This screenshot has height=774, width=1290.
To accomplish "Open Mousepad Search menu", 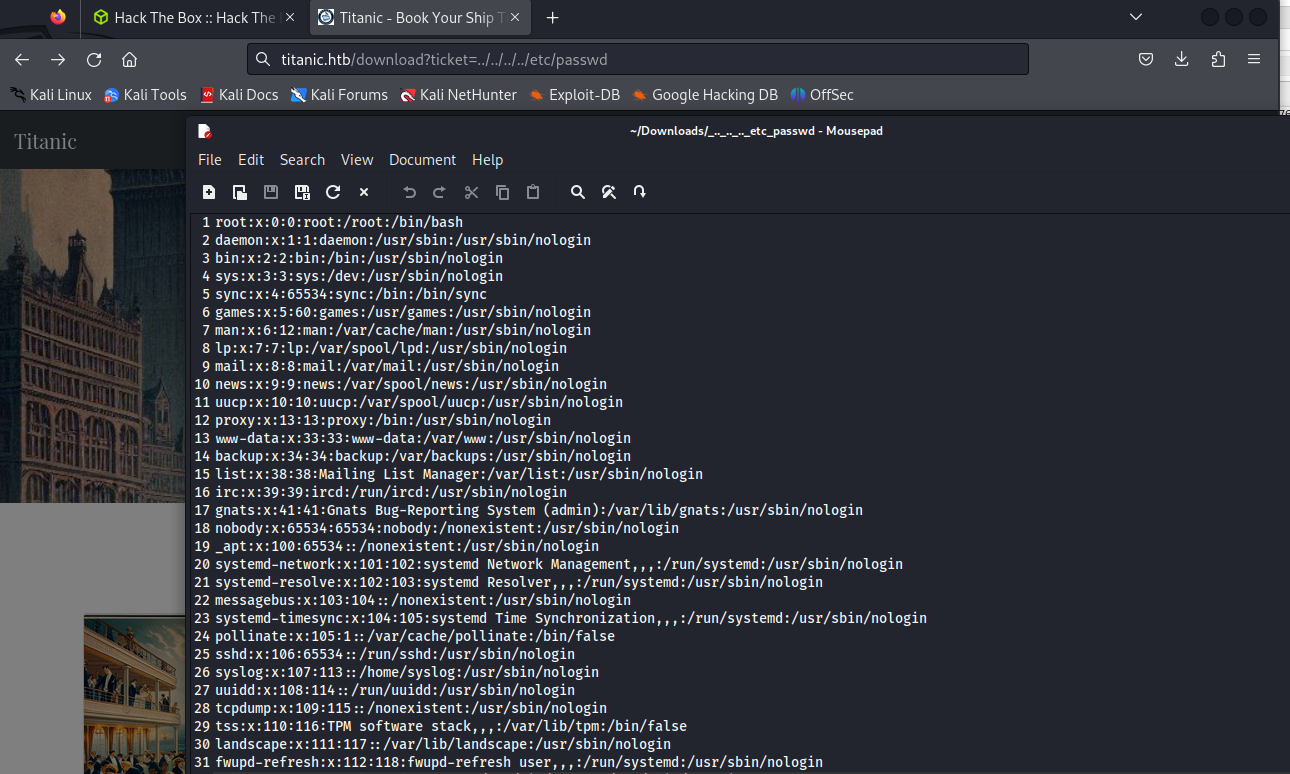I will [x=302, y=160].
